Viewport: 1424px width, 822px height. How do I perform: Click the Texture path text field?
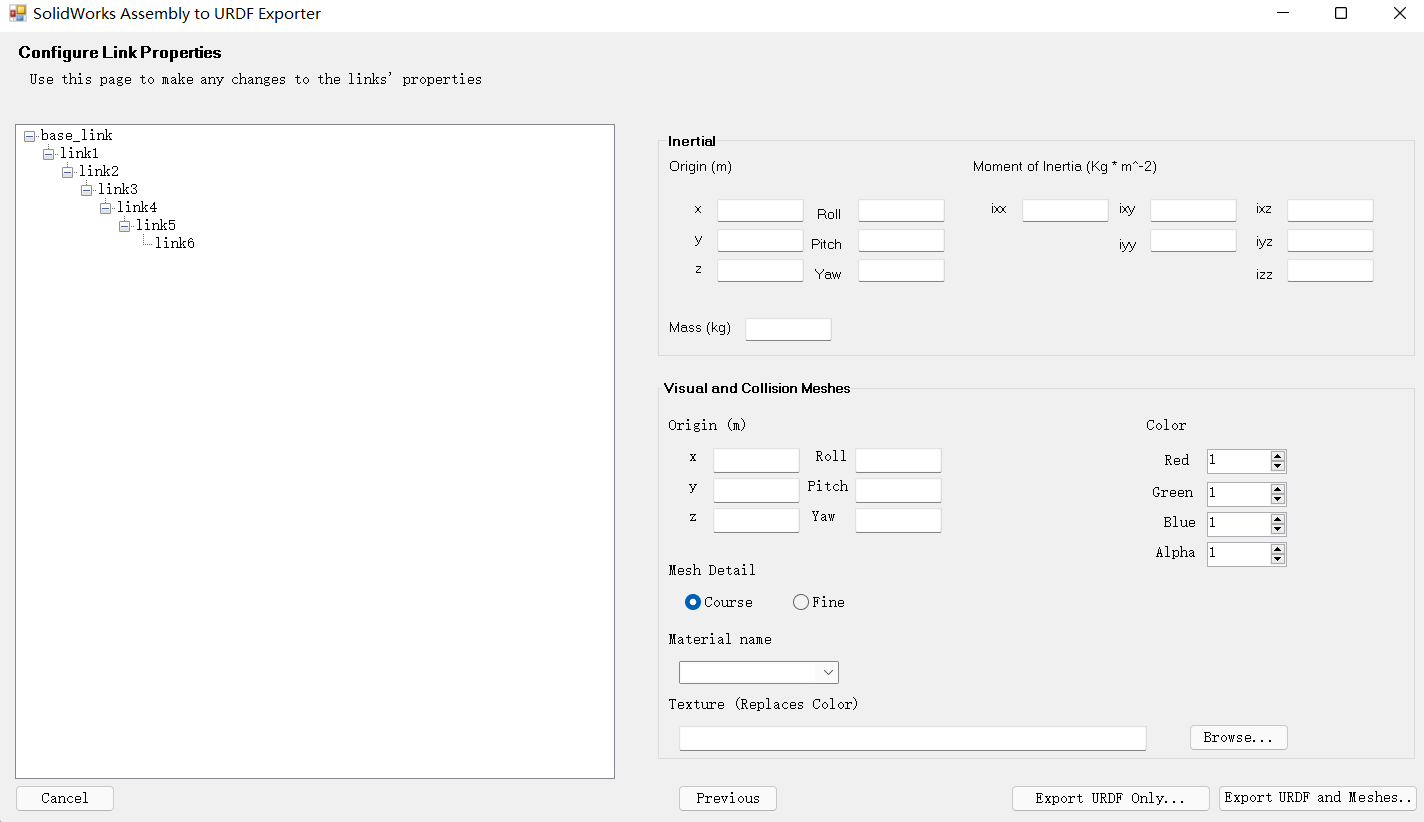click(x=912, y=738)
